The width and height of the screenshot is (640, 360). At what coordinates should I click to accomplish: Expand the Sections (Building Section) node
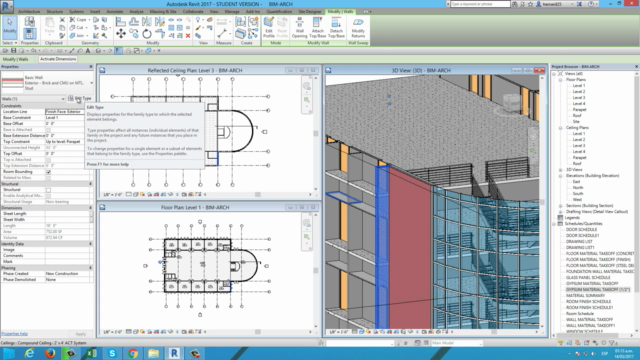click(x=560, y=206)
